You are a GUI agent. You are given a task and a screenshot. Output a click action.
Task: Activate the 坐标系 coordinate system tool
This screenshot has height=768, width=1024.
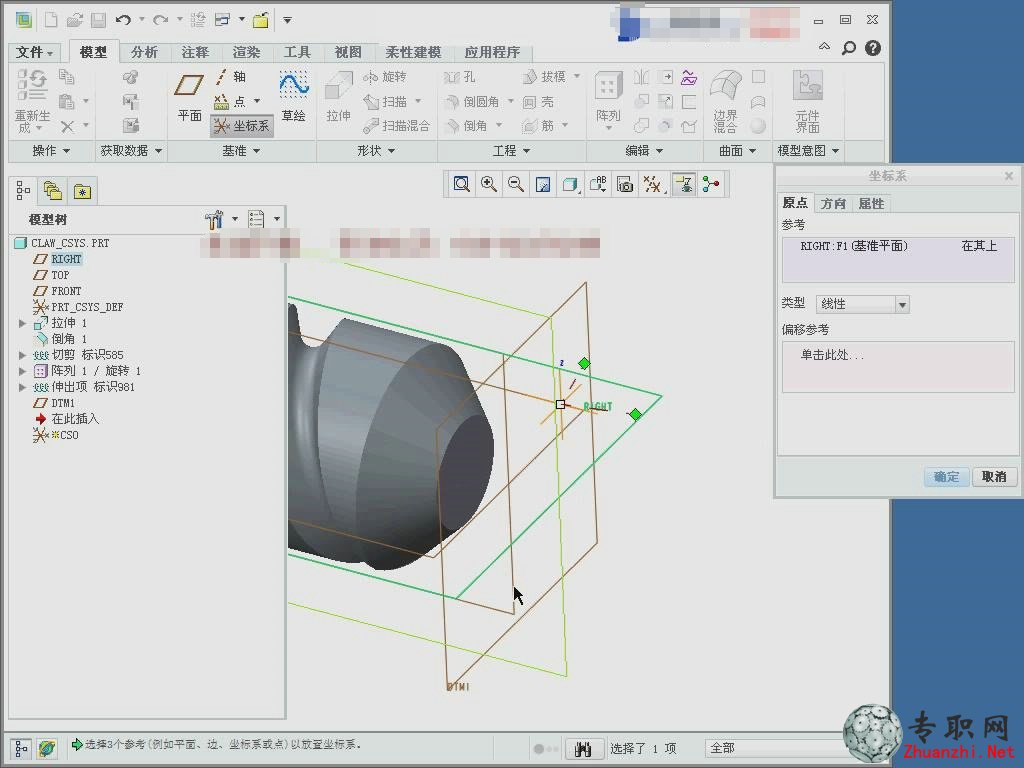242,125
